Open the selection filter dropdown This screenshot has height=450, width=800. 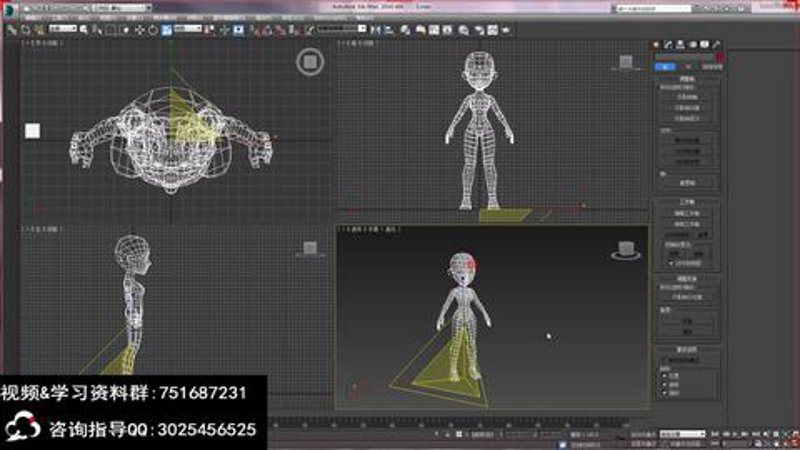[x=63, y=29]
